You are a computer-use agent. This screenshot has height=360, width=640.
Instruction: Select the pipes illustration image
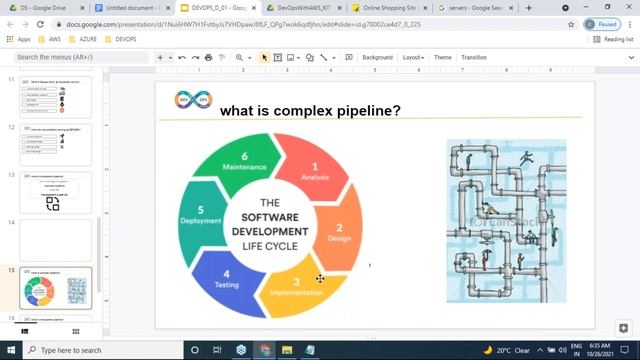pos(506,221)
